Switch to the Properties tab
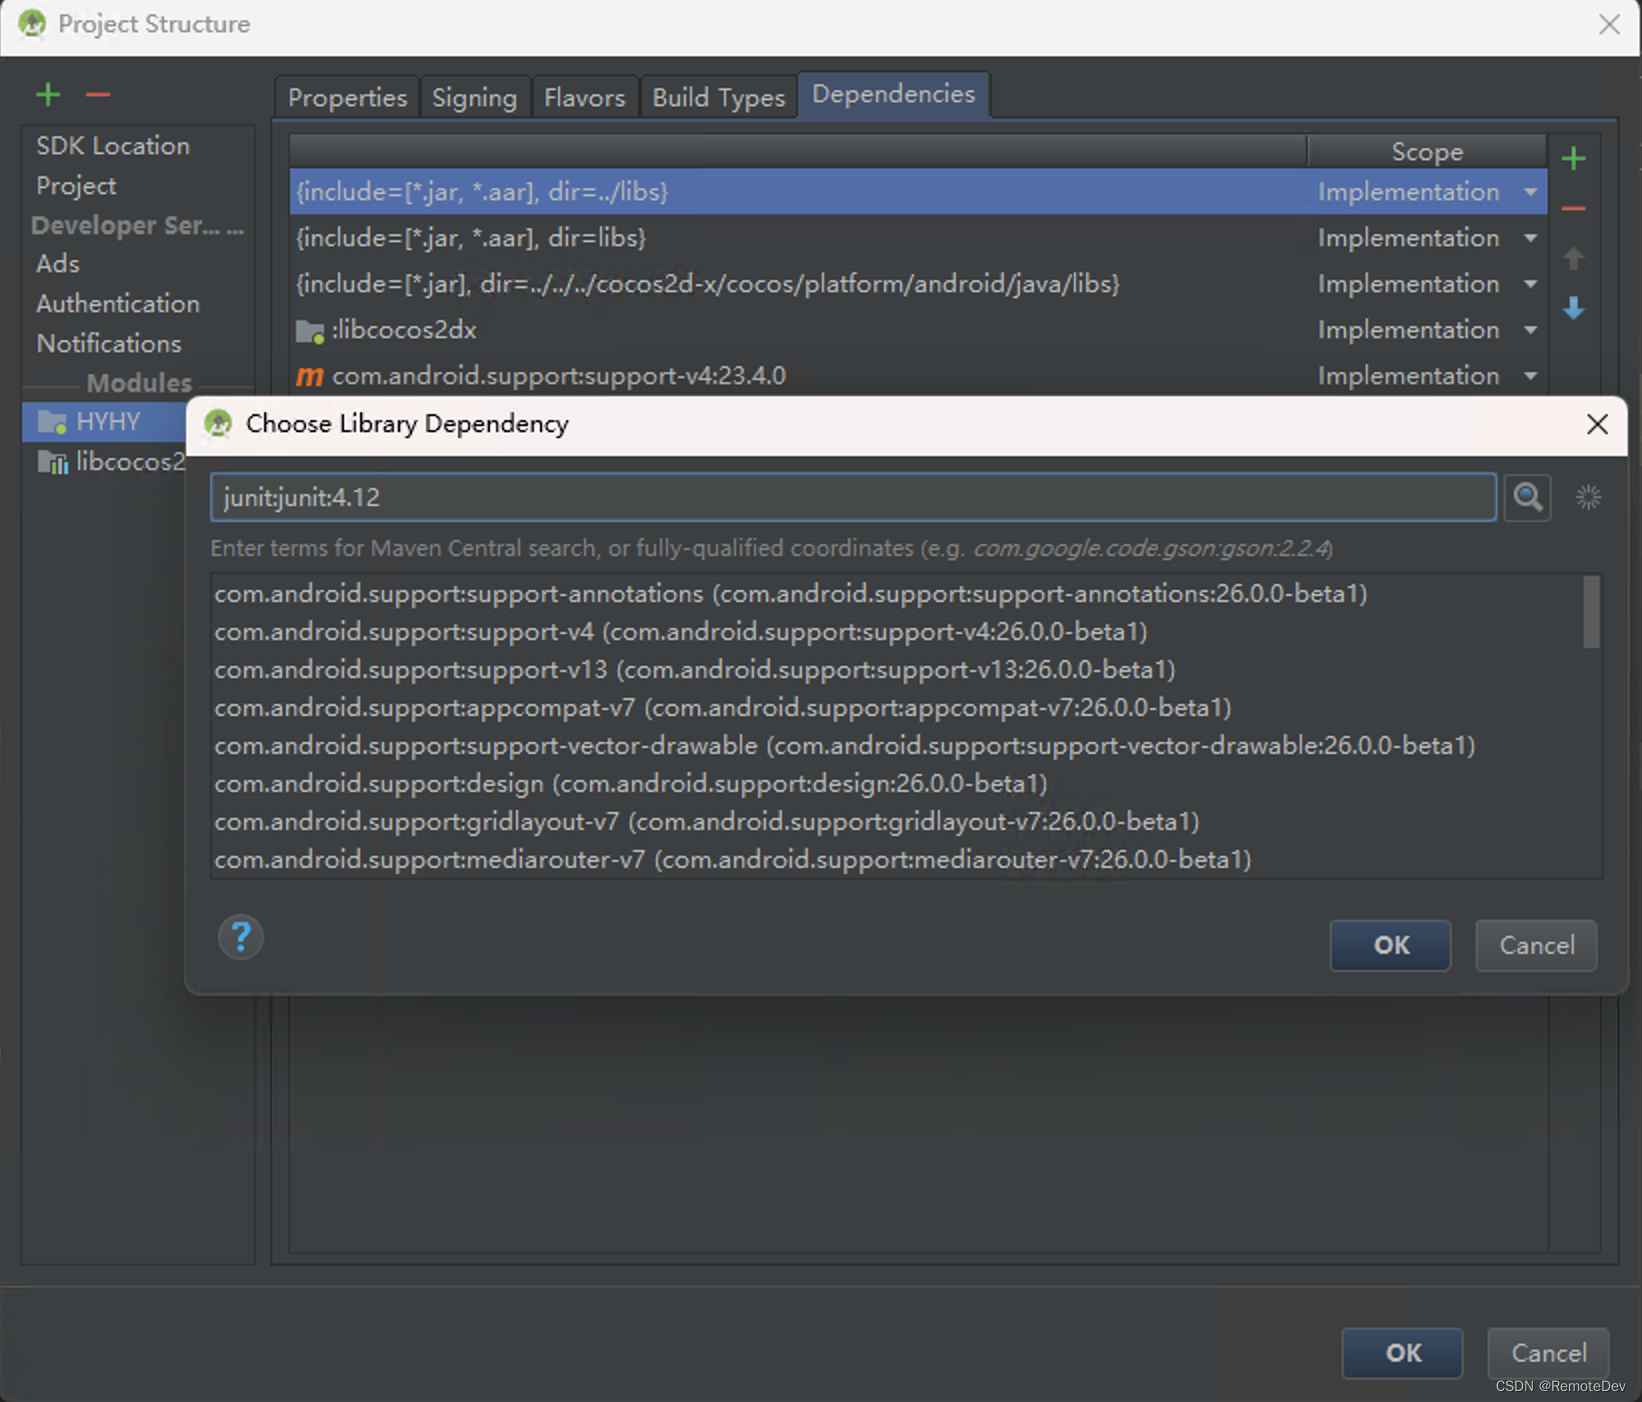This screenshot has height=1402, width=1642. click(x=347, y=97)
